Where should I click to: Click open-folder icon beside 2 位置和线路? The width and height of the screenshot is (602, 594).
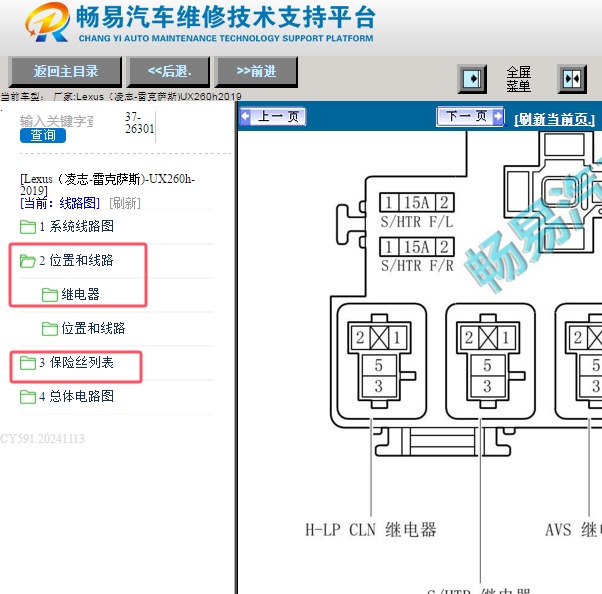click(x=28, y=261)
